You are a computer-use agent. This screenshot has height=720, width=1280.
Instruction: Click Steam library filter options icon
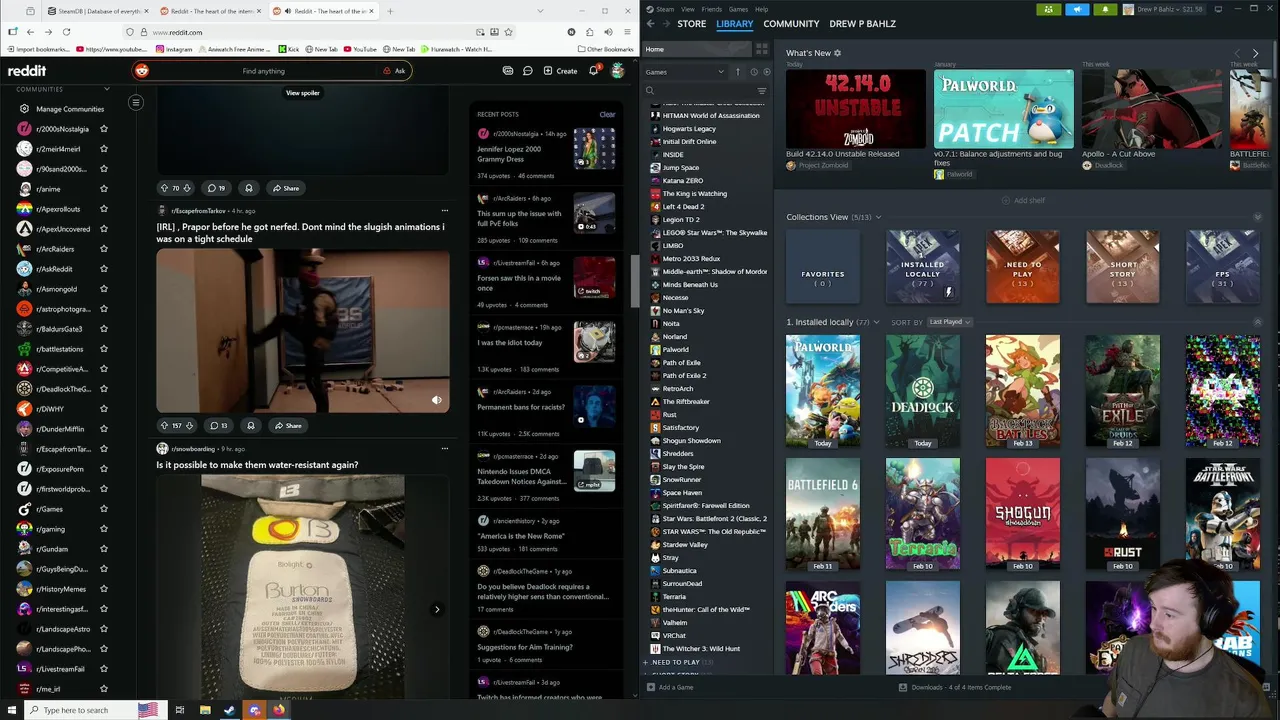click(762, 91)
